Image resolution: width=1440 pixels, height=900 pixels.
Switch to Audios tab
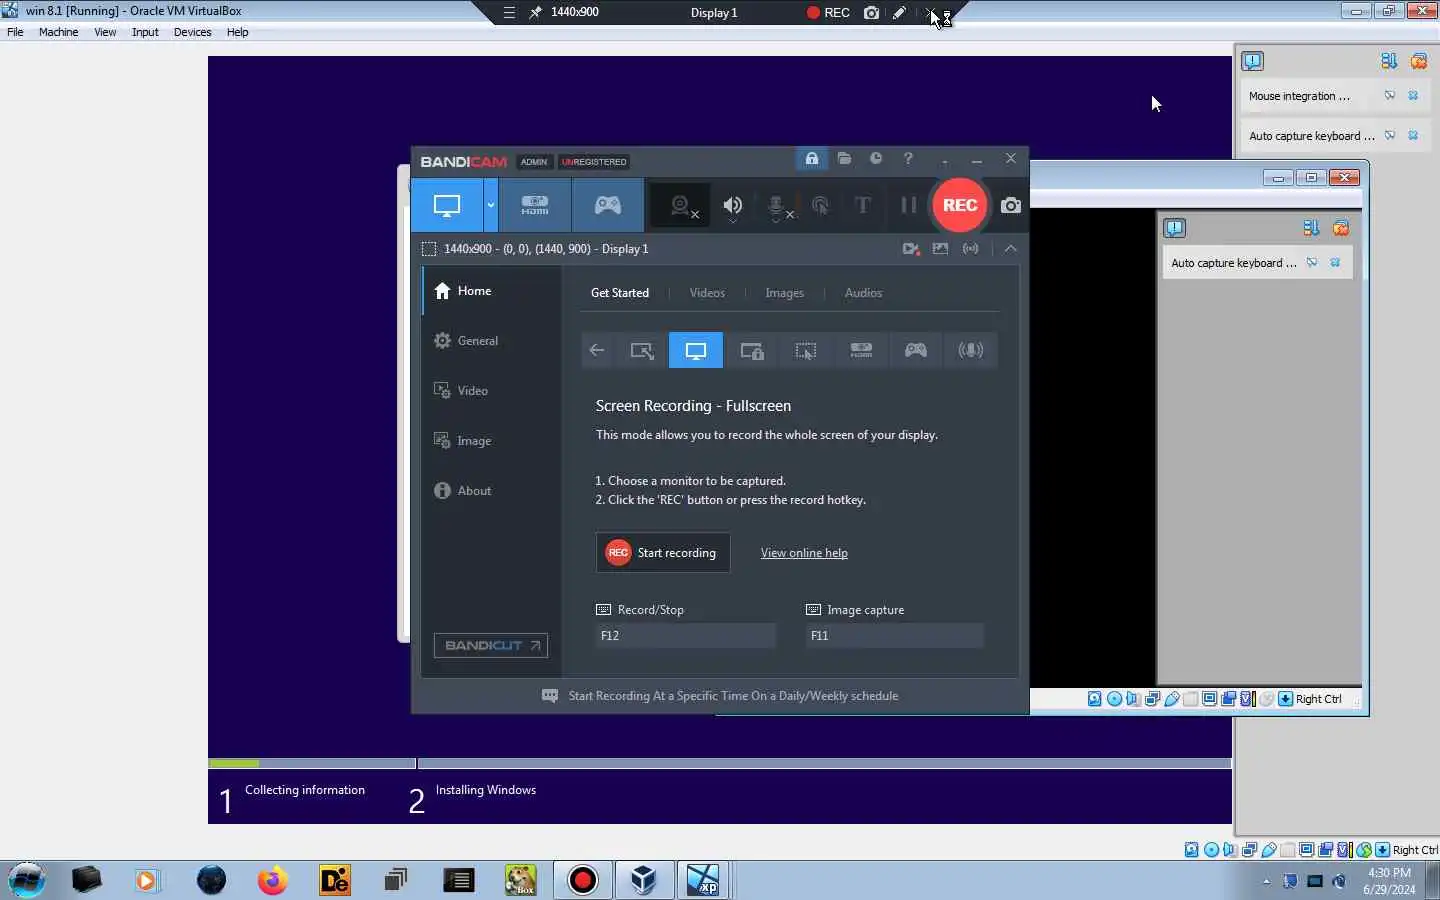coord(863,293)
